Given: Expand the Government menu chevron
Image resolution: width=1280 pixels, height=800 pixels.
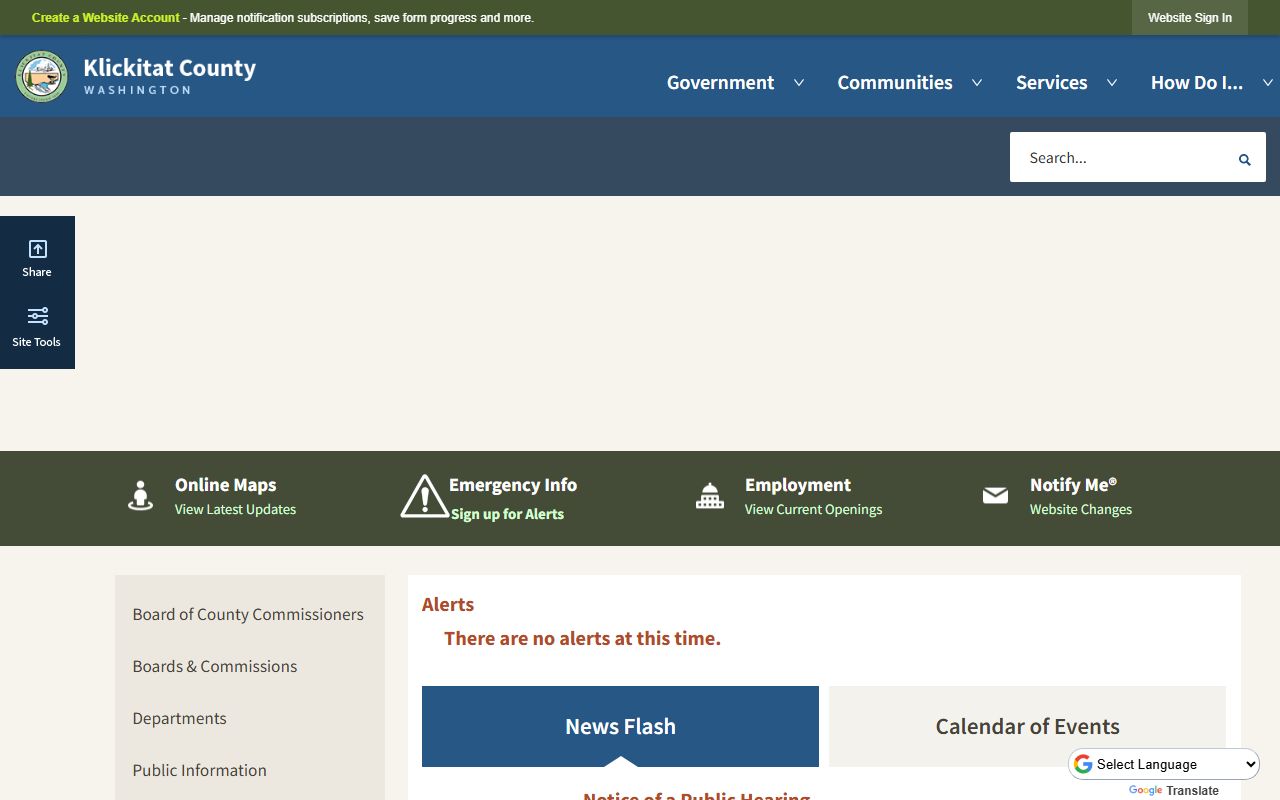Looking at the screenshot, I should pyautogui.click(x=799, y=83).
